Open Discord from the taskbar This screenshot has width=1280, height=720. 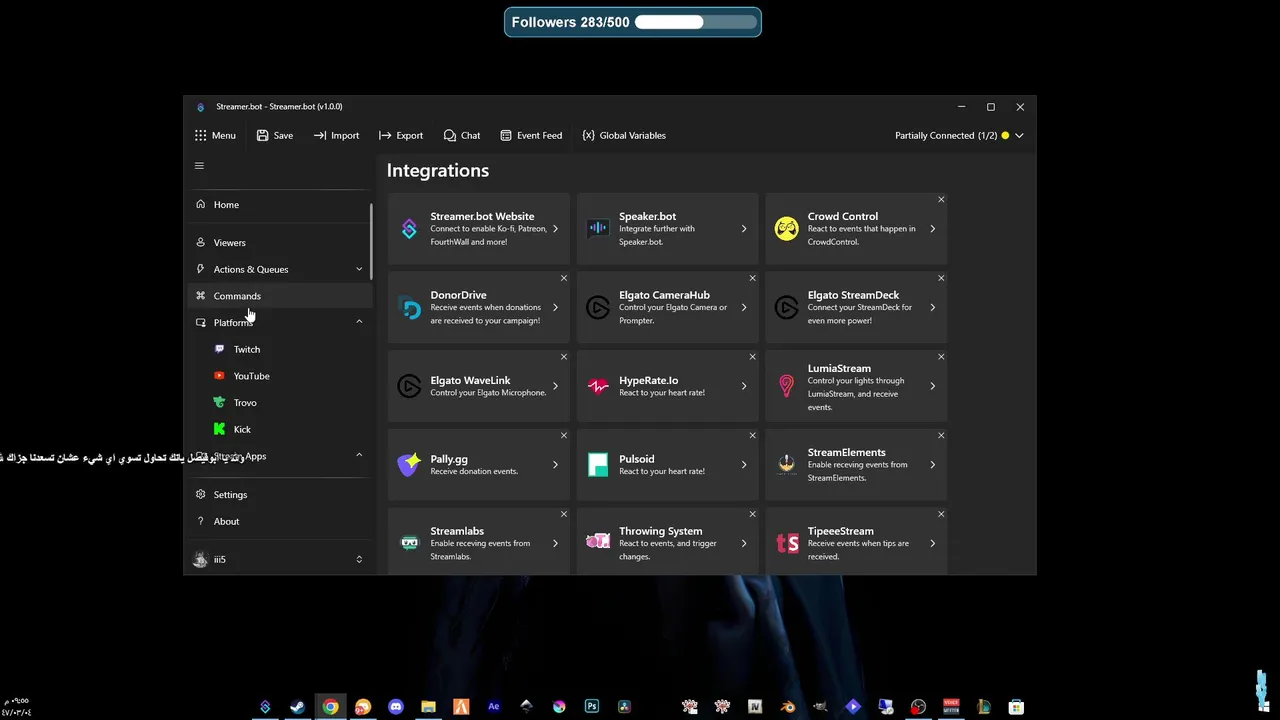tap(396, 707)
